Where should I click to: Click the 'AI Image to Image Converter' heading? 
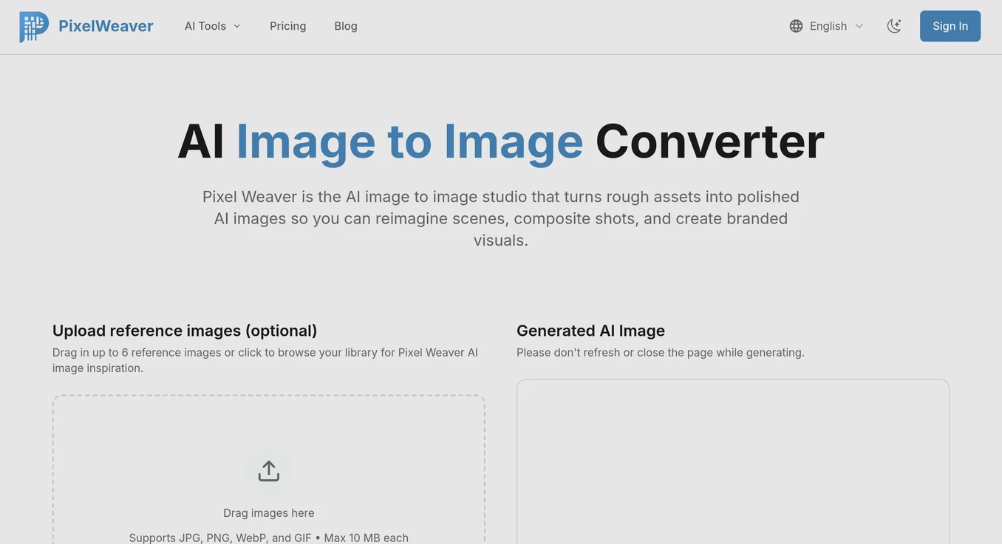coord(501,141)
